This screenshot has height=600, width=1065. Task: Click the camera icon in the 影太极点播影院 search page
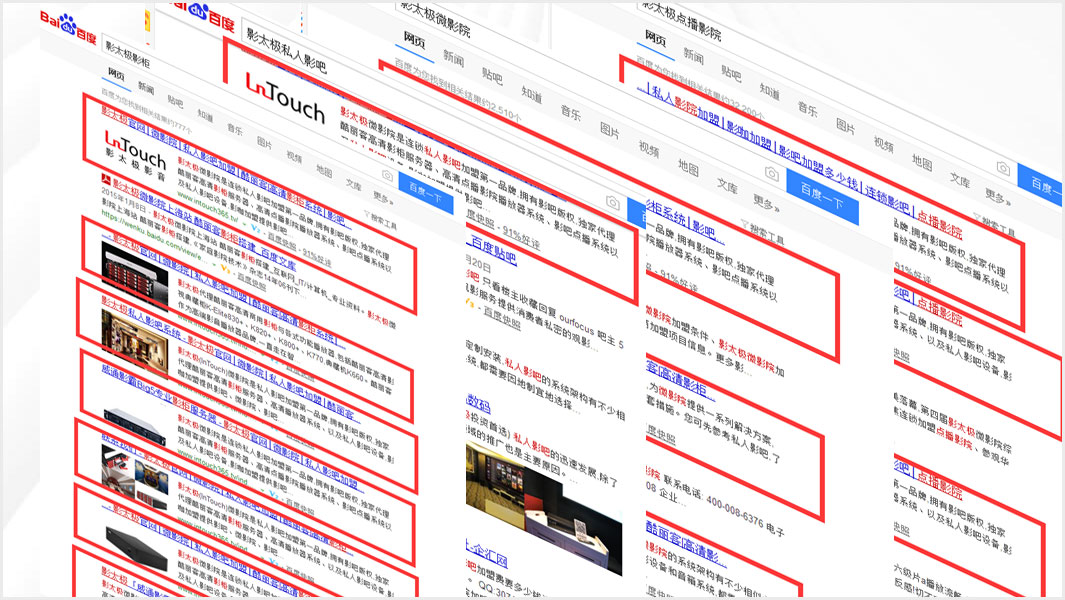tap(1003, 168)
